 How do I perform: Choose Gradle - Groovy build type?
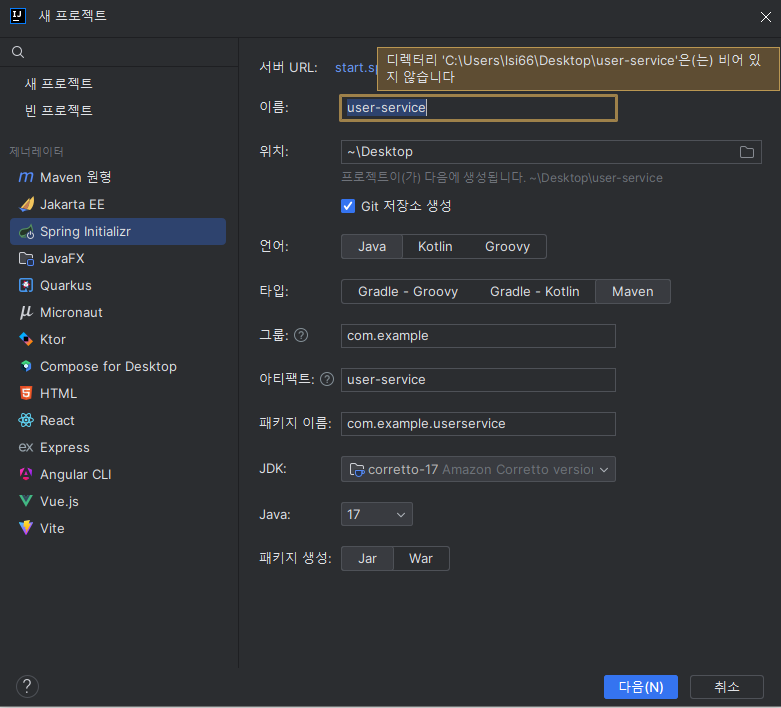point(408,291)
